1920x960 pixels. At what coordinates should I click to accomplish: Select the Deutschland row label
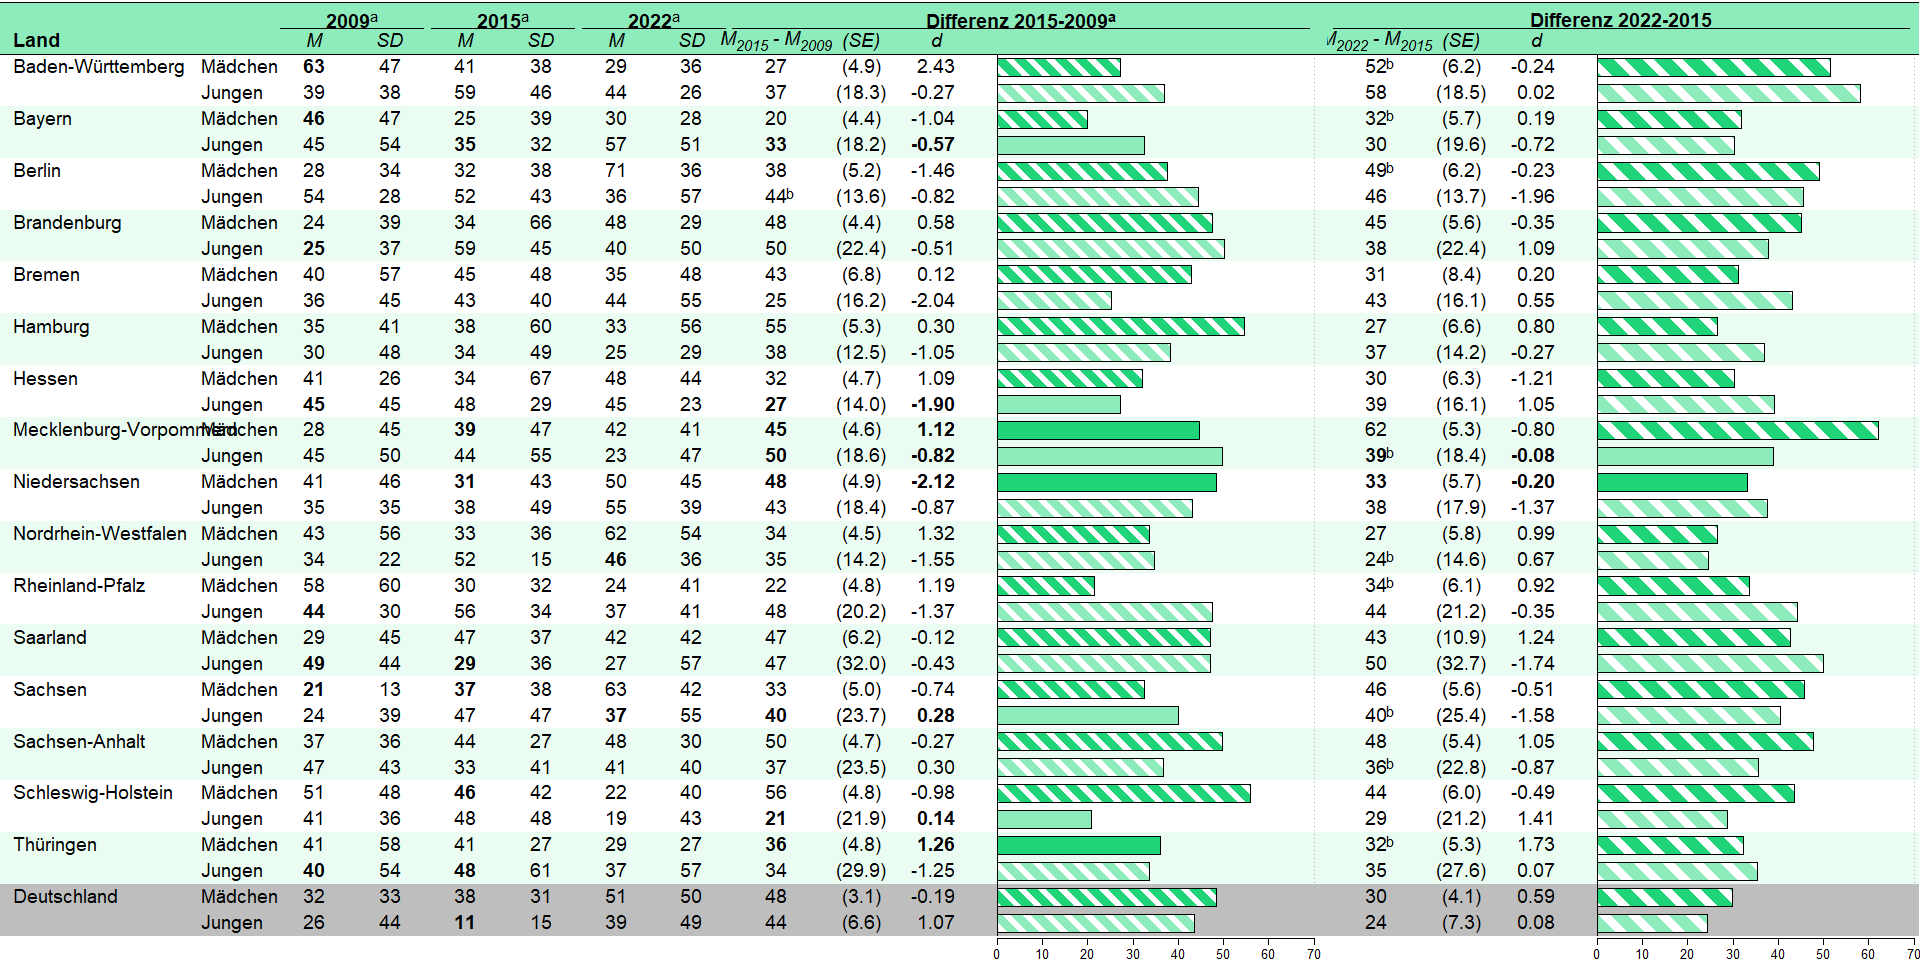[65, 897]
